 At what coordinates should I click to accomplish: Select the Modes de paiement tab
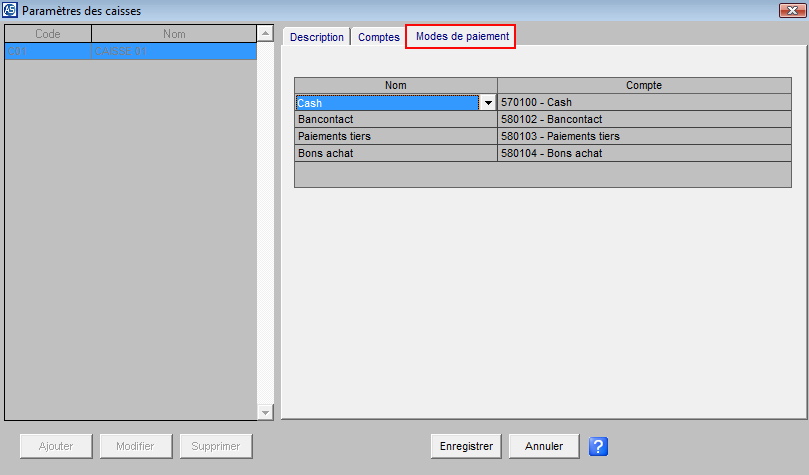pos(461,37)
